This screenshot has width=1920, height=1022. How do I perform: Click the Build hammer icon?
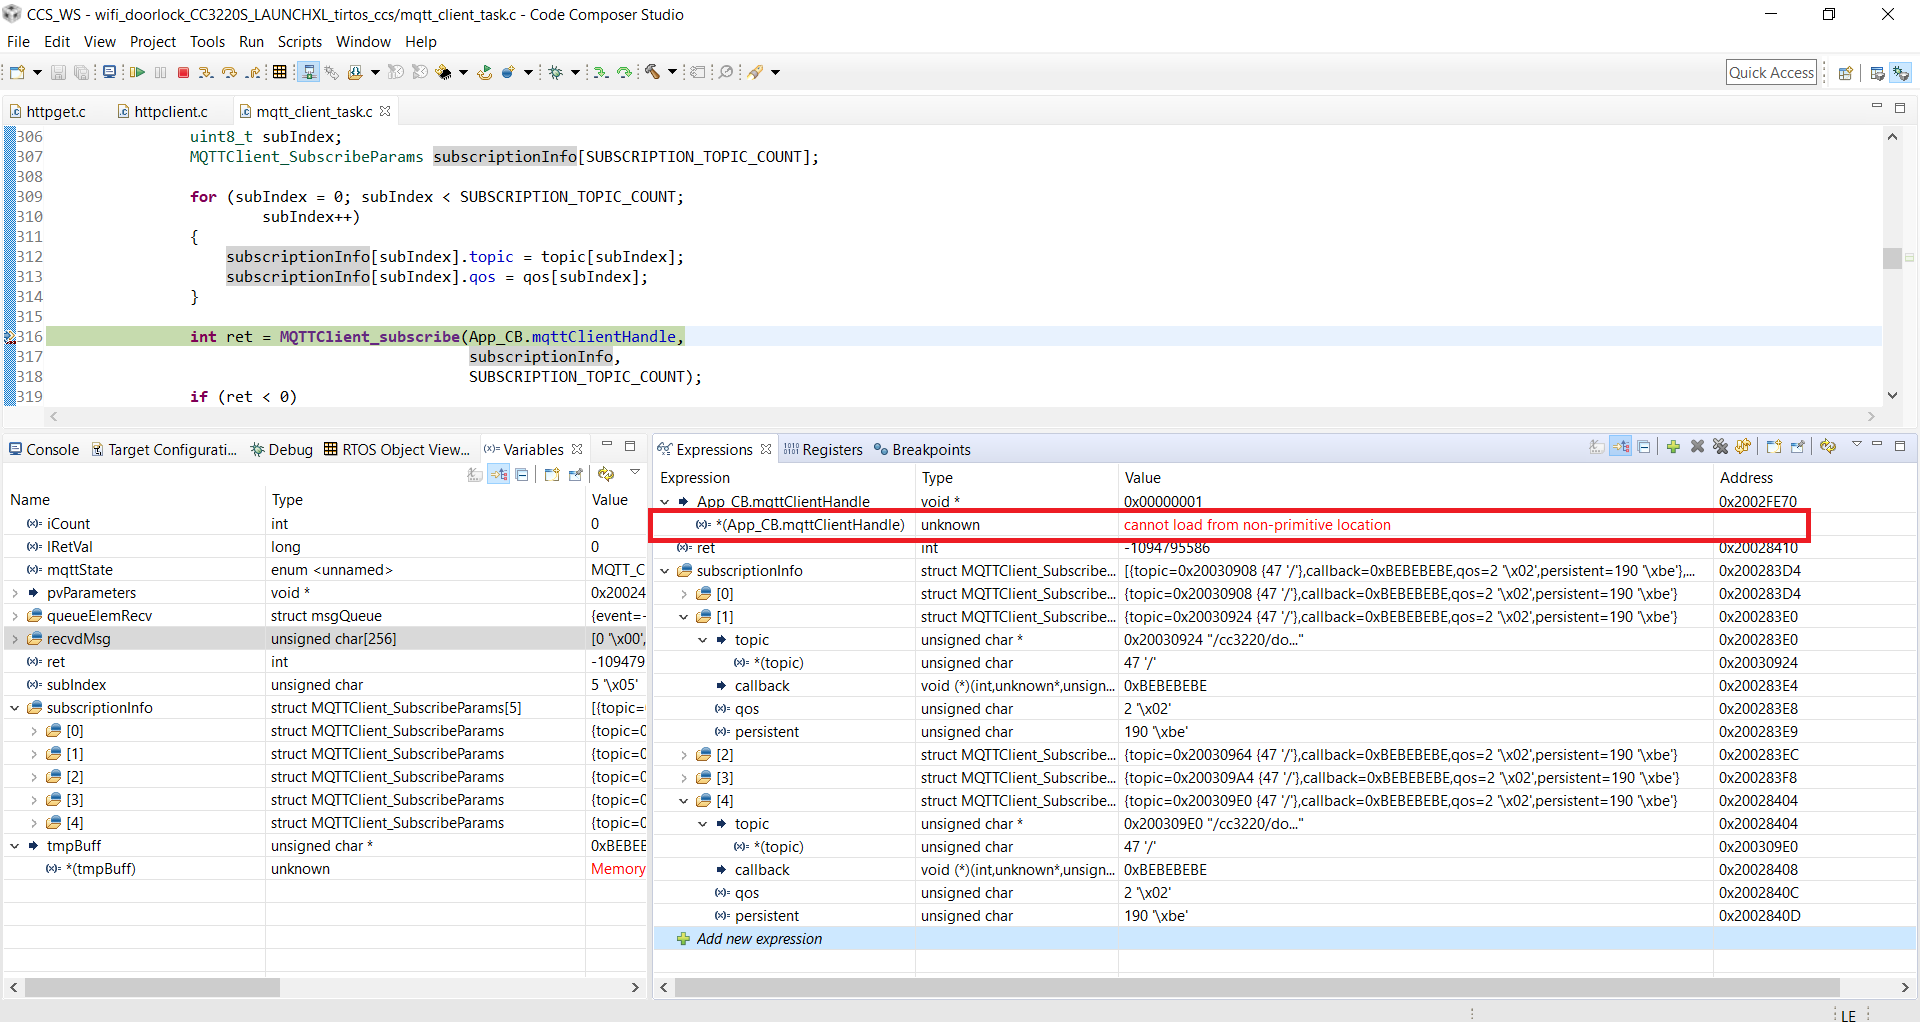point(652,72)
